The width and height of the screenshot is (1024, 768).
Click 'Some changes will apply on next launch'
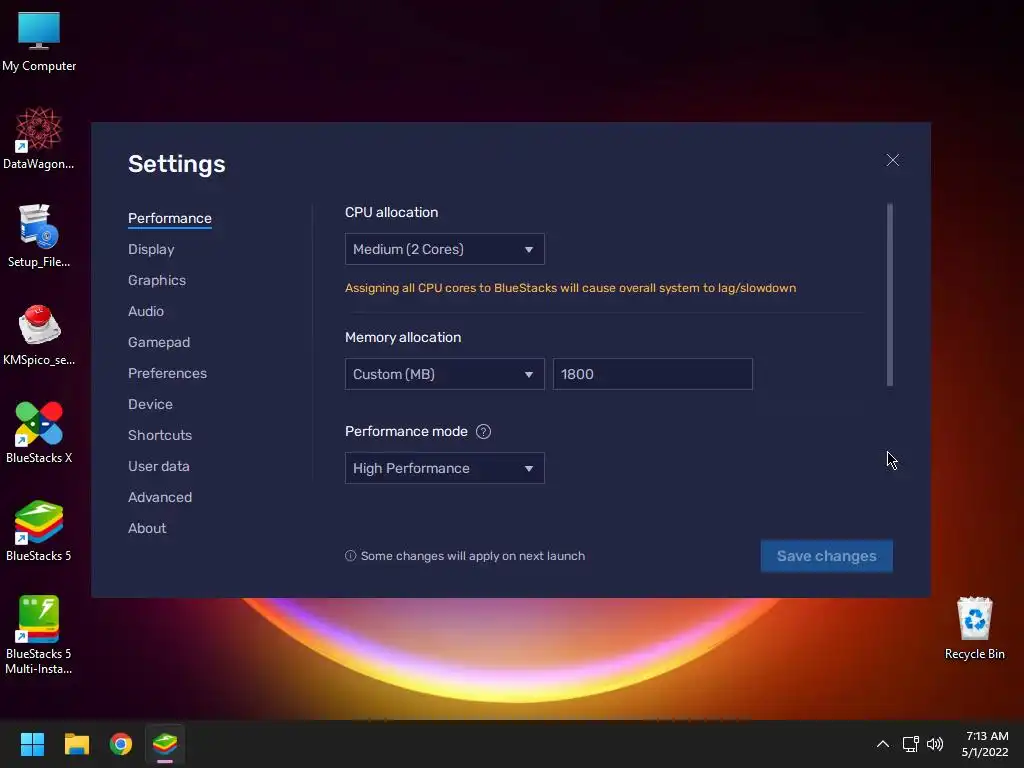(473, 556)
